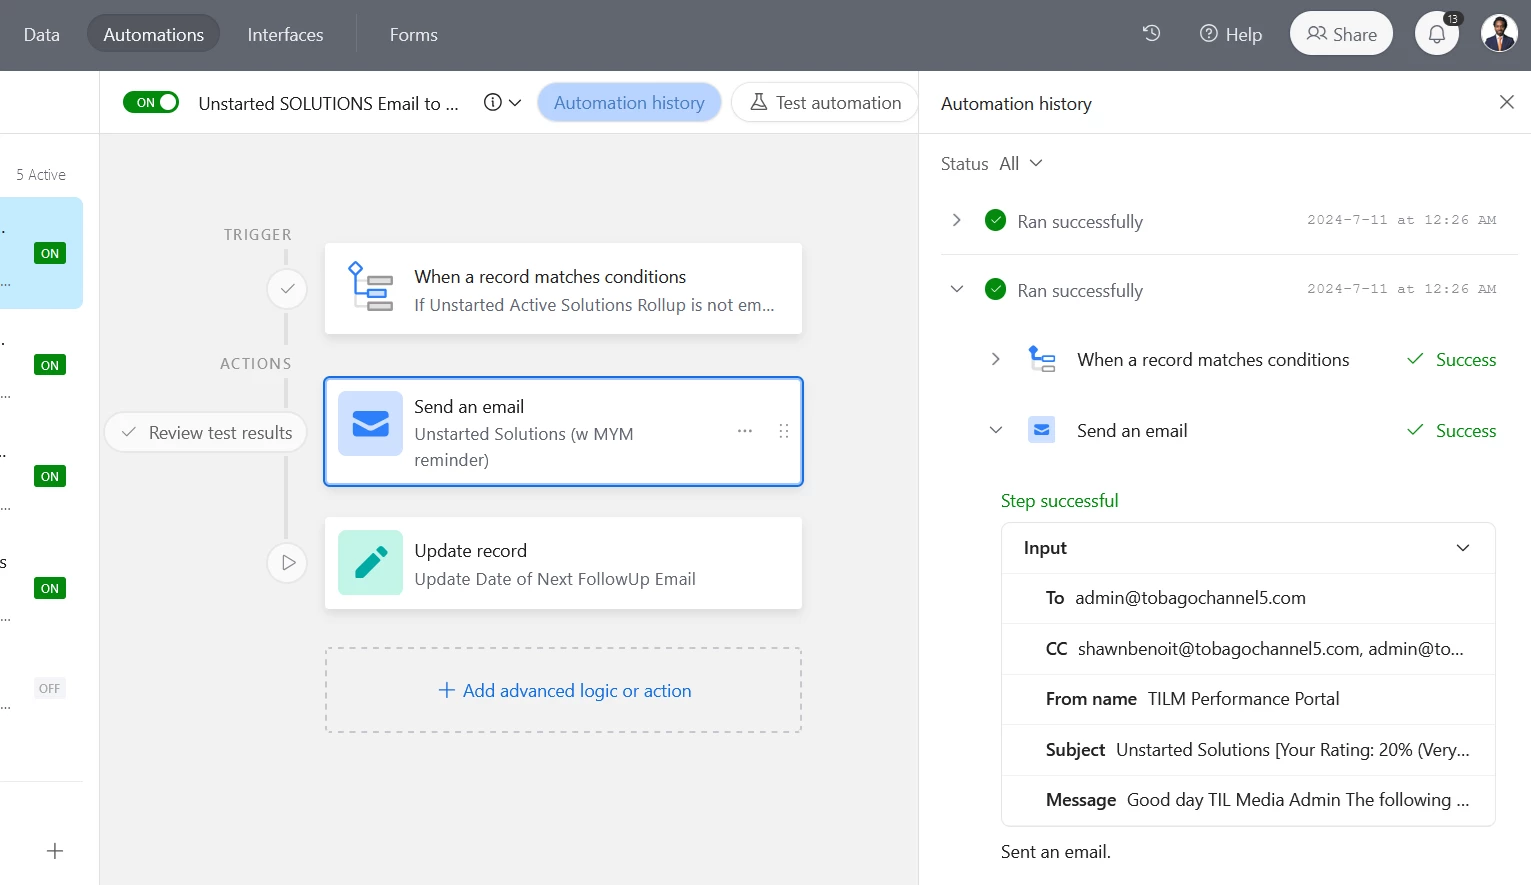
Task: Click the history trigger step icon
Action: click(x=1042, y=359)
